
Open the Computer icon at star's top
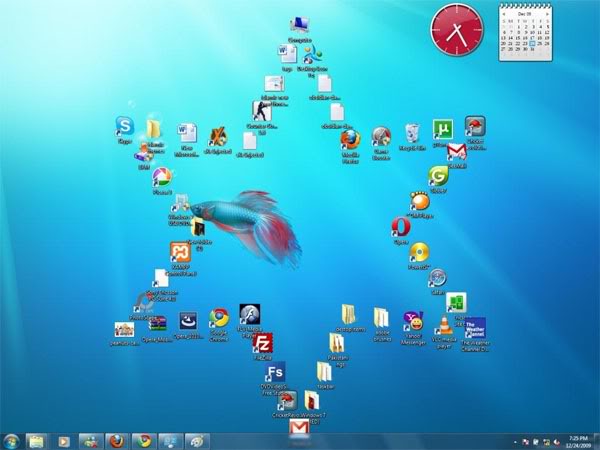click(x=300, y=25)
